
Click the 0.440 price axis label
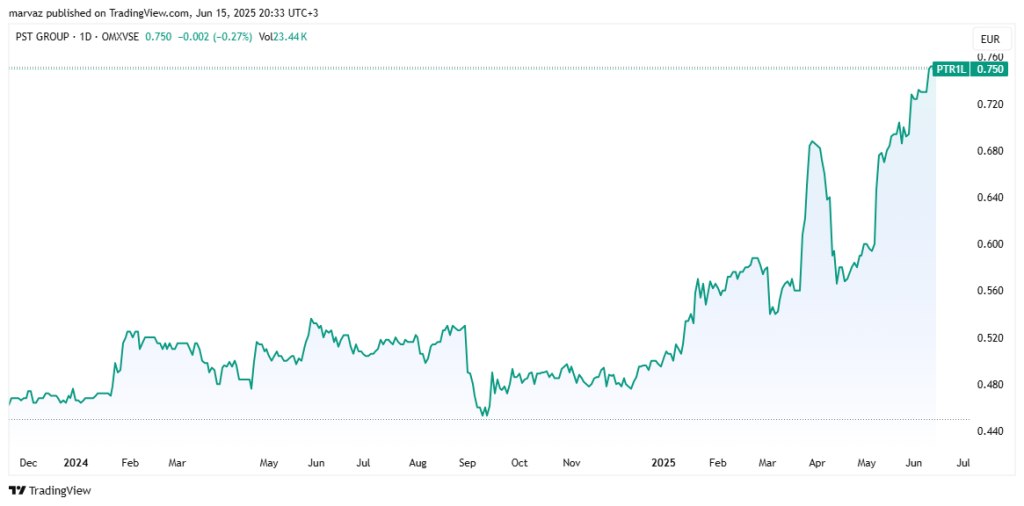pyautogui.click(x=989, y=432)
